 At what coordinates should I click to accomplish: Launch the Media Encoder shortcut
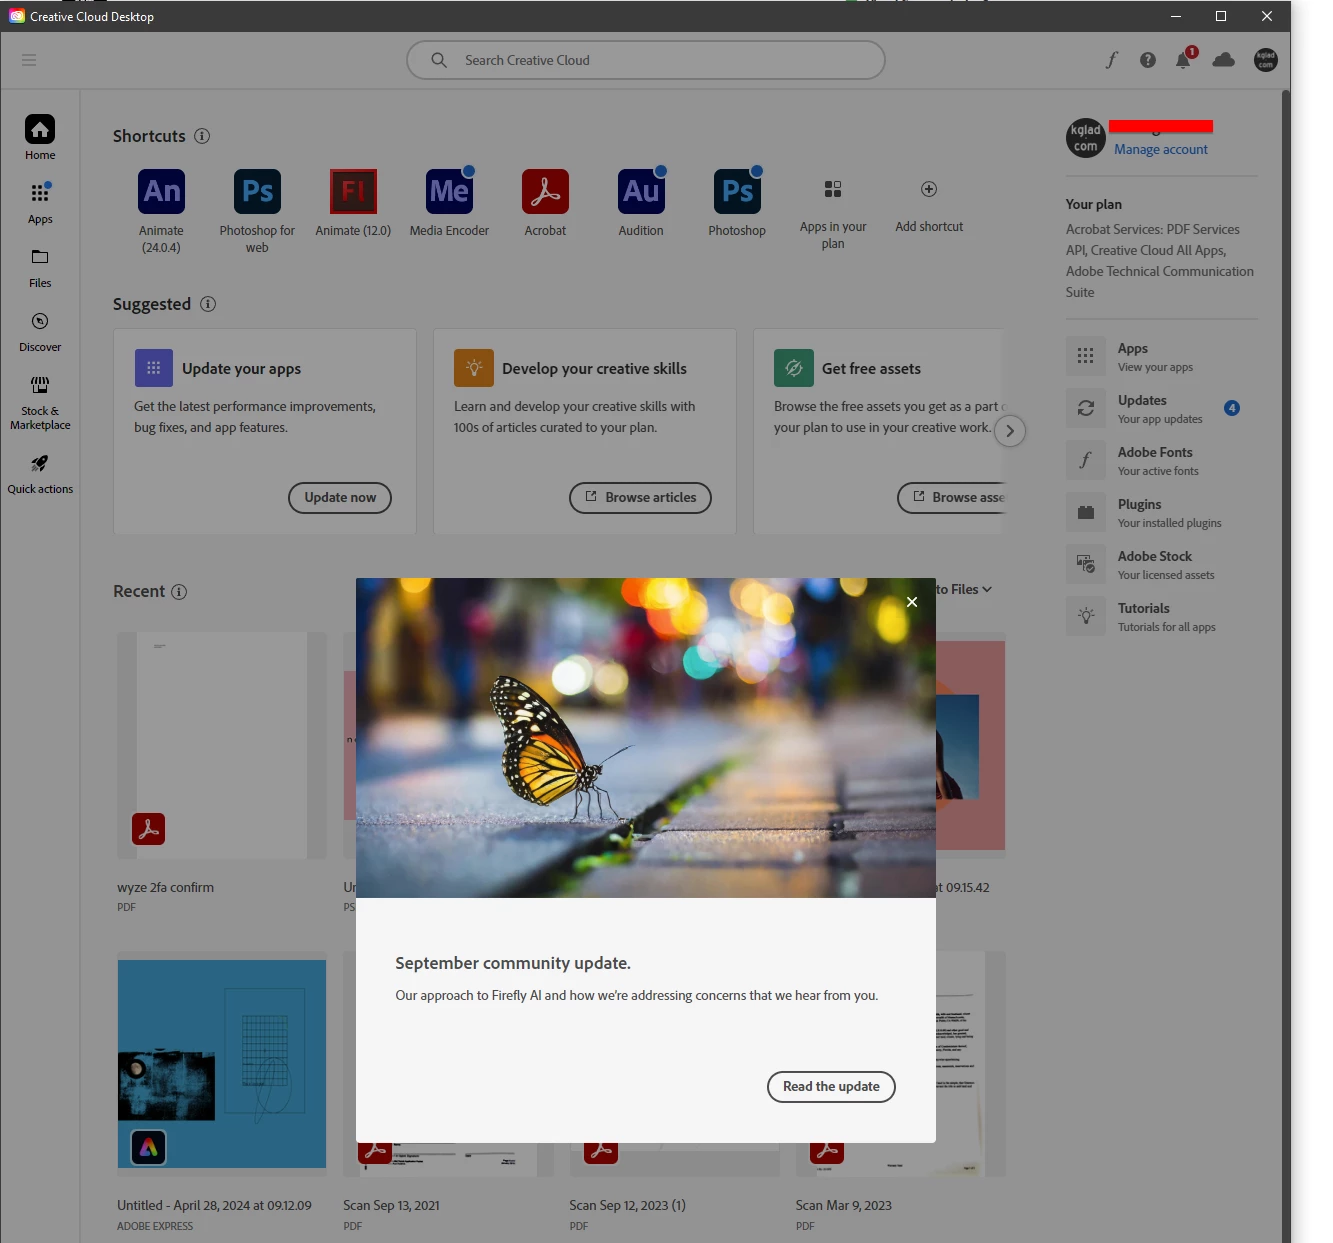pos(449,191)
